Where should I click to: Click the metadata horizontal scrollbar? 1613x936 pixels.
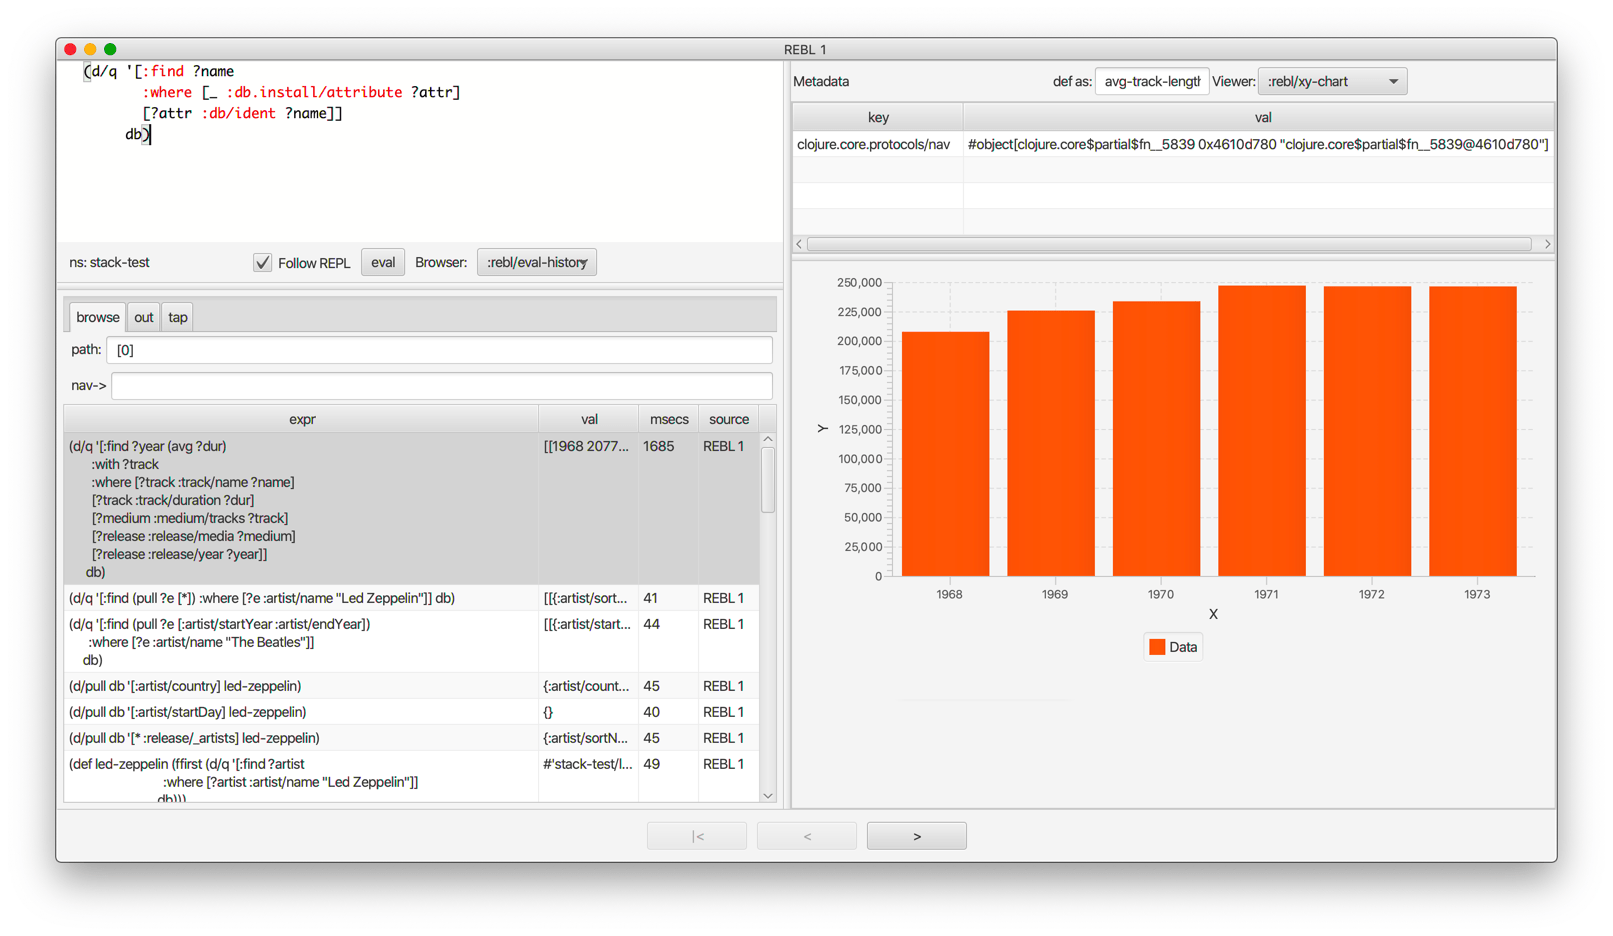[x=1169, y=244]
